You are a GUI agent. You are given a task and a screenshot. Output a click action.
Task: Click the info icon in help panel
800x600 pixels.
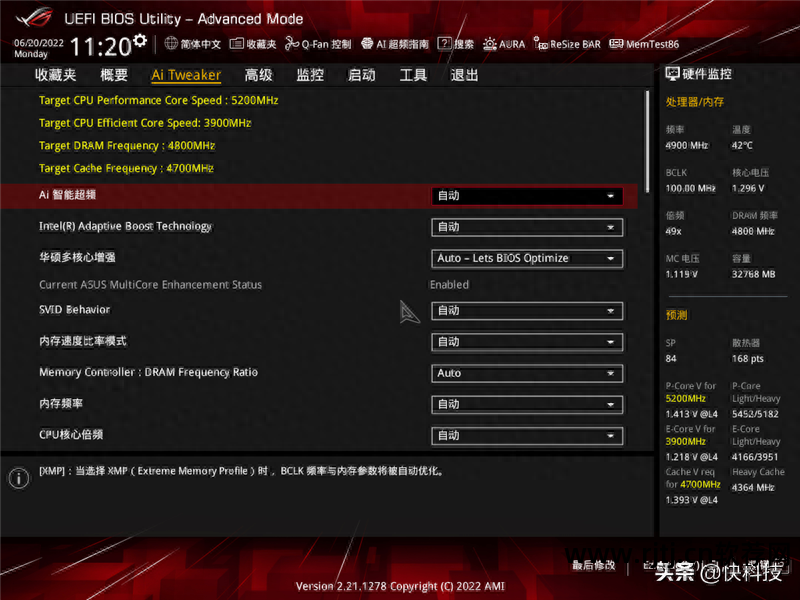19,478
